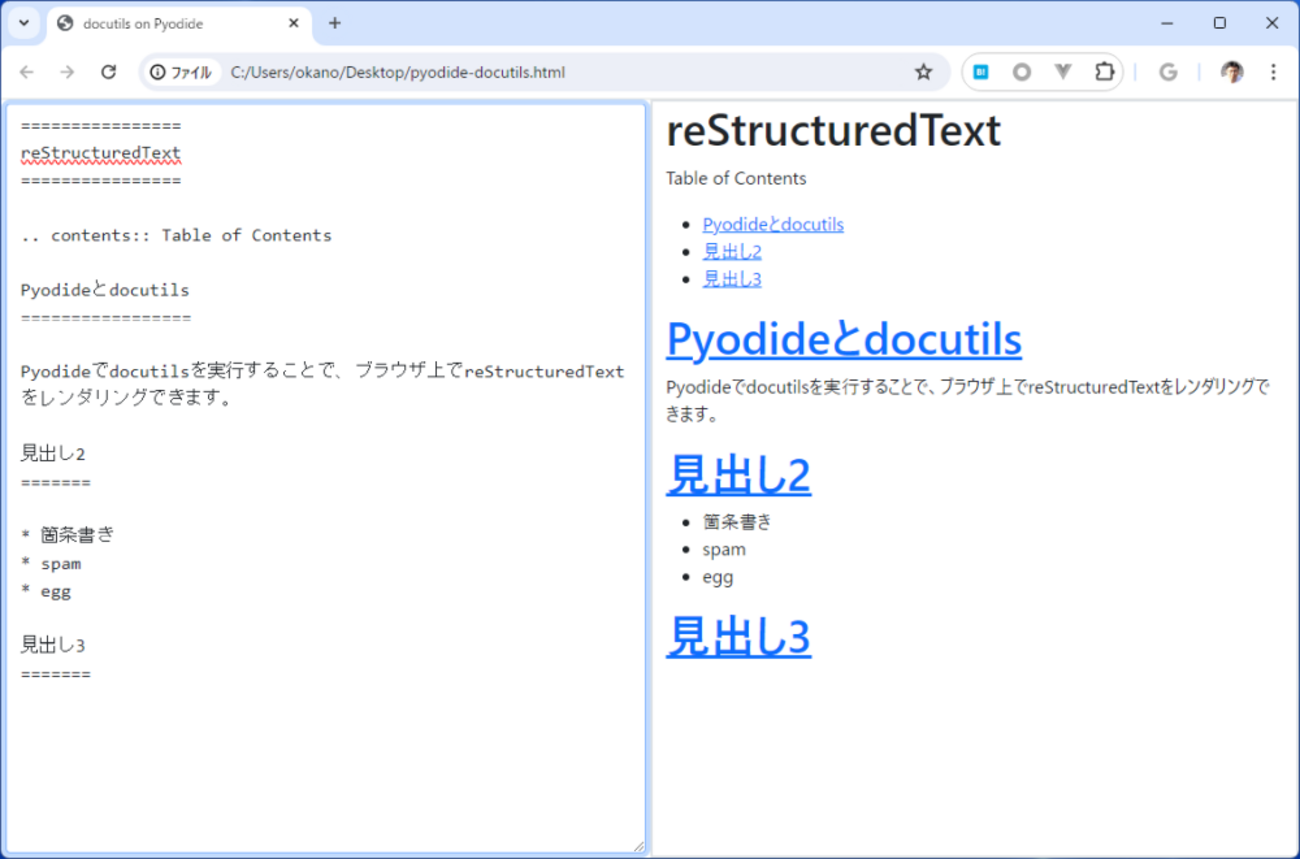Open the gray circle extension icon
Screen dimensions: 1300x859
[1021, 72]
